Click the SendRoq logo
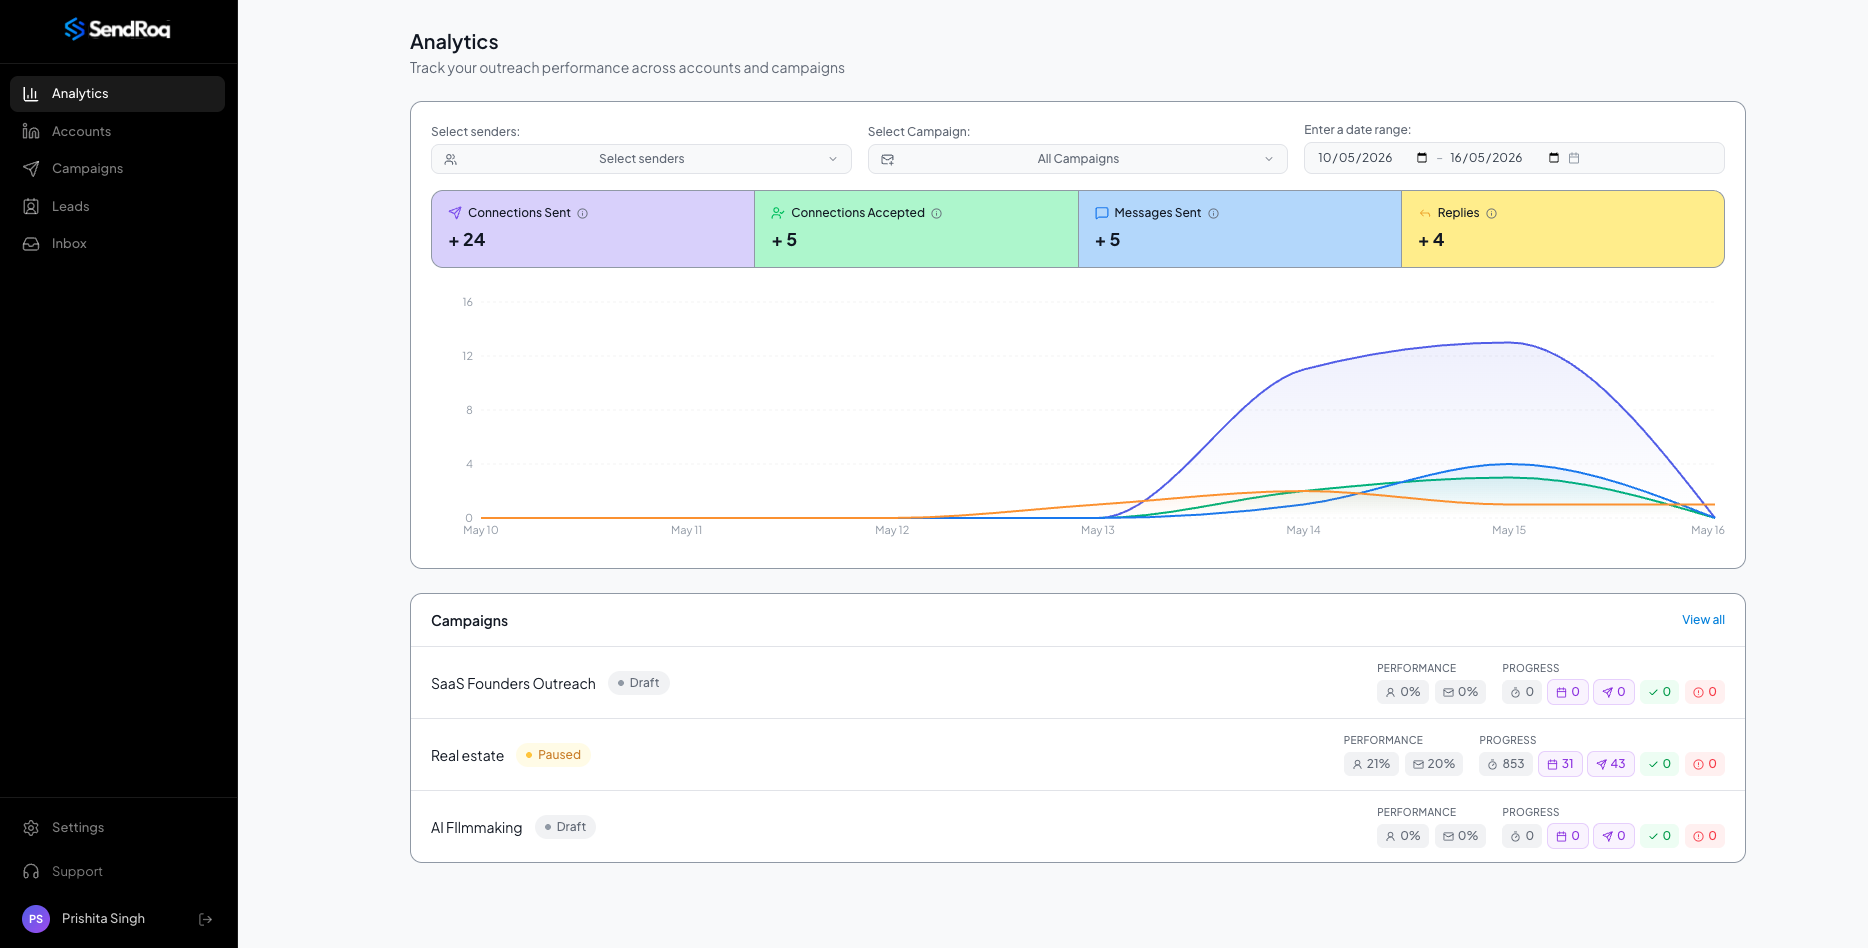Image resolution: width=1868 pixels, height=948 pixels. coord(118,29)
